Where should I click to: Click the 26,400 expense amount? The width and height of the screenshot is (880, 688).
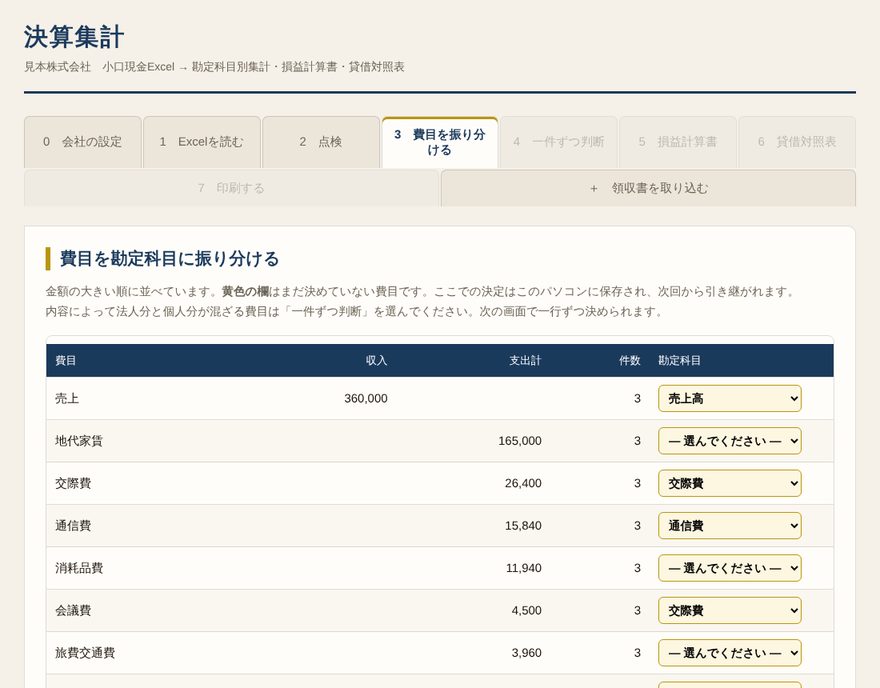coord(523,483)
